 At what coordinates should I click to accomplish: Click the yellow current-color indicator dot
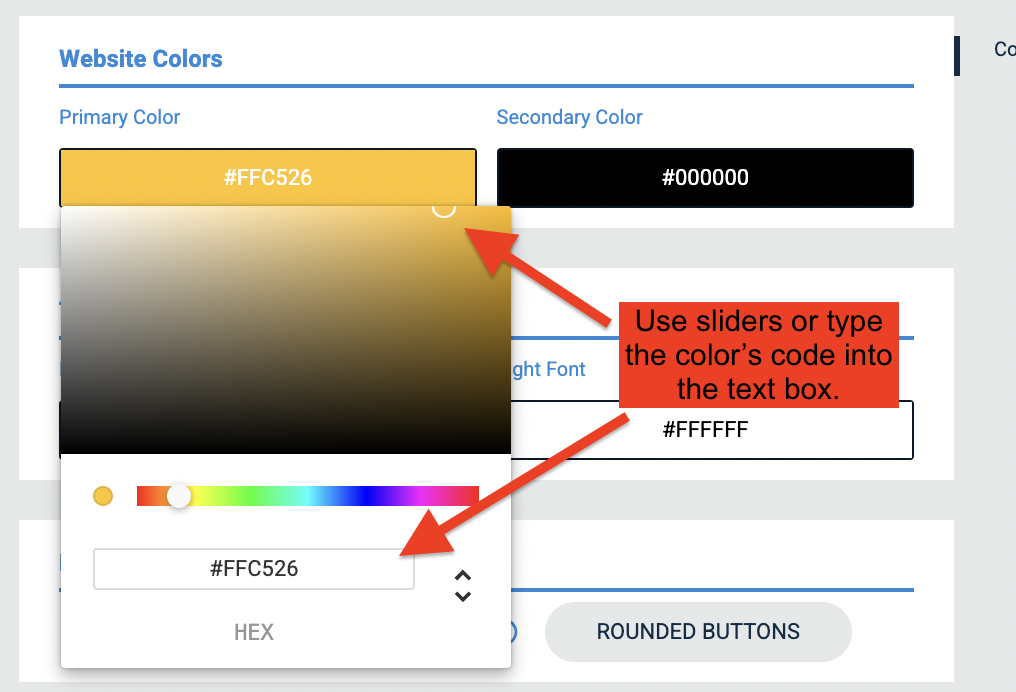tap(103, 495)
